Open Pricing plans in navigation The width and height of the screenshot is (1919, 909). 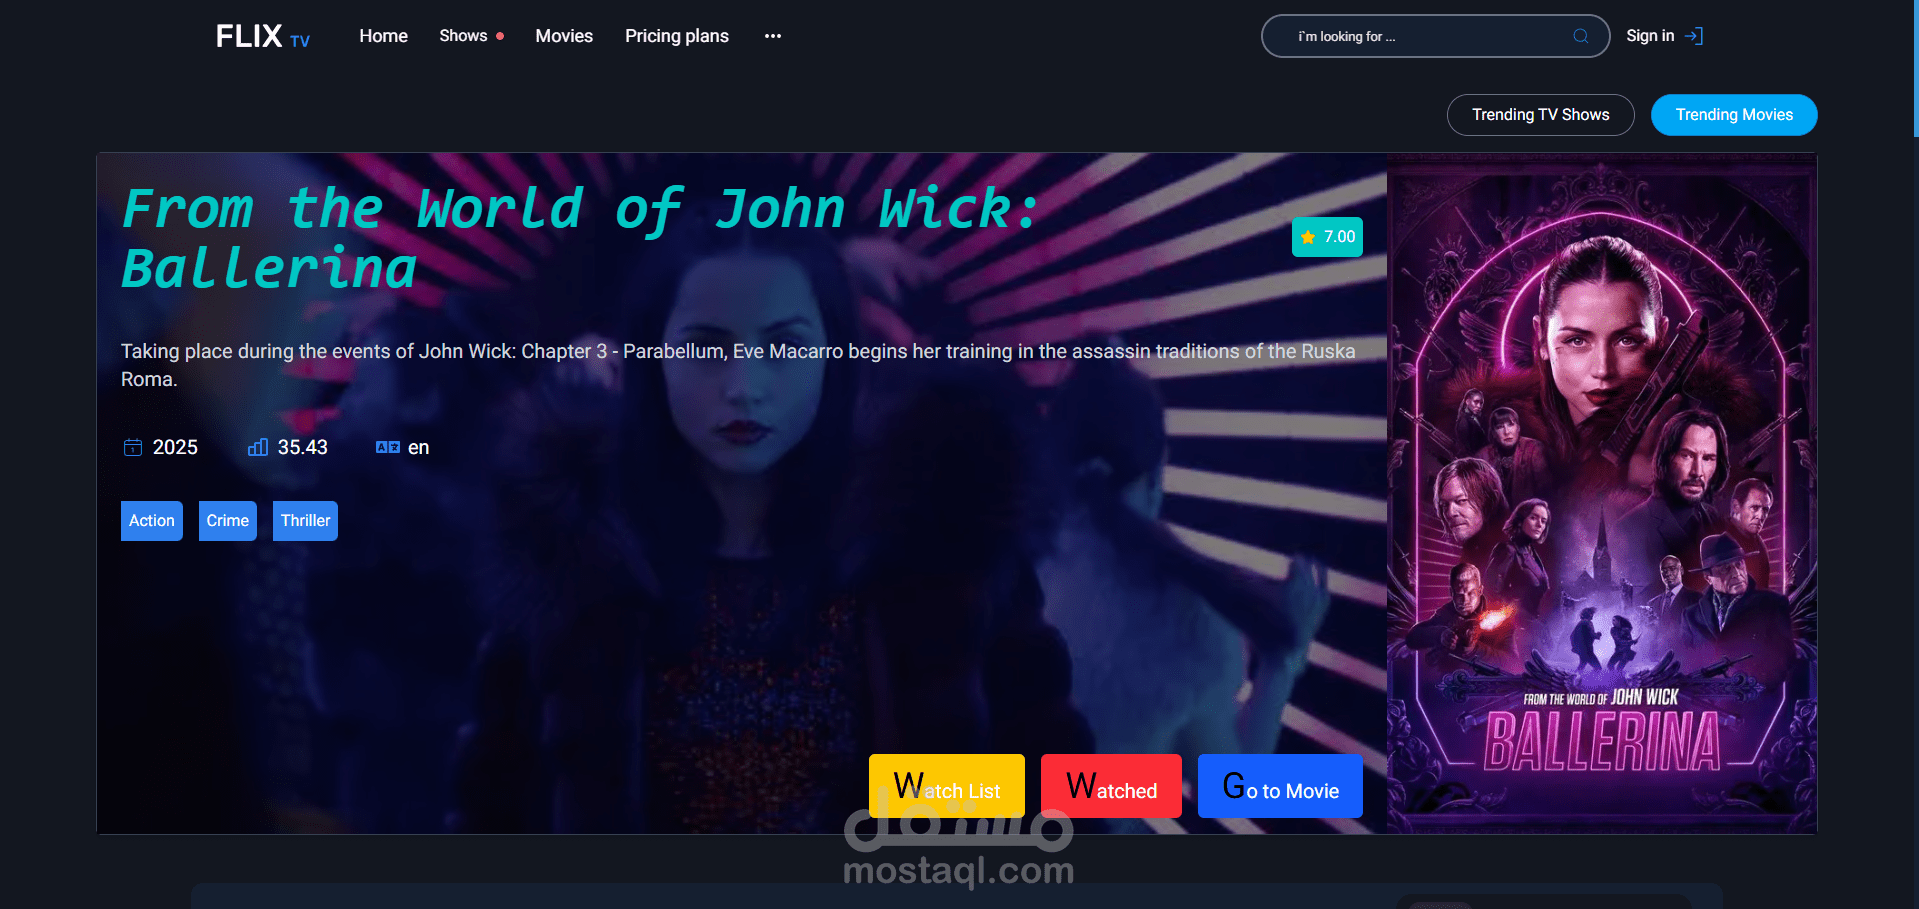[677, 36]
